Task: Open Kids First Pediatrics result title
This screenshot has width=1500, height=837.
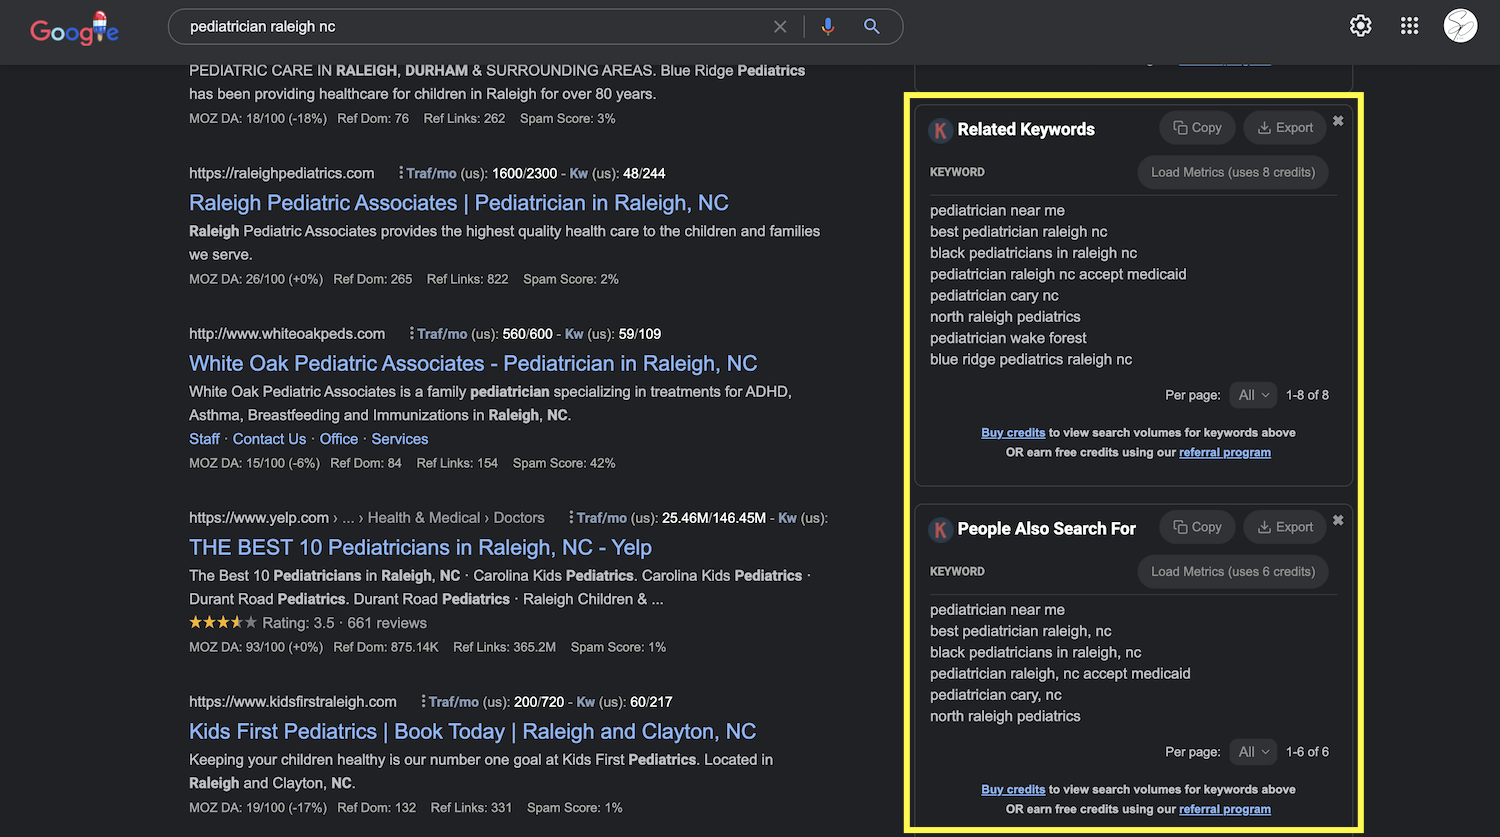Action: [x=472, y=732]
